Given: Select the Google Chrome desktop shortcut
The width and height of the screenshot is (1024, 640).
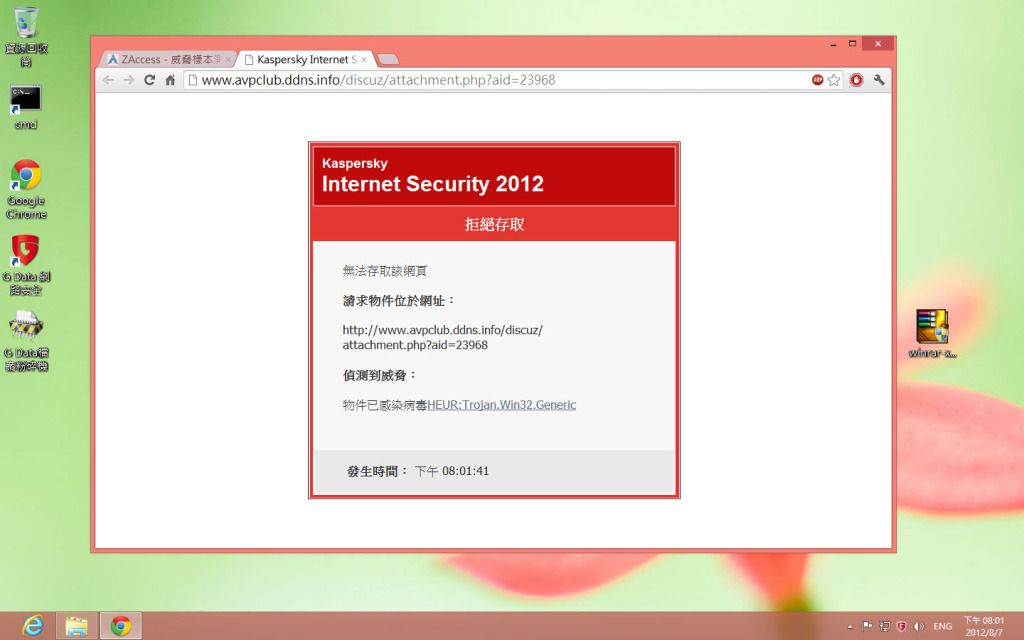Looking at the screenshot, I should [26, 189].
